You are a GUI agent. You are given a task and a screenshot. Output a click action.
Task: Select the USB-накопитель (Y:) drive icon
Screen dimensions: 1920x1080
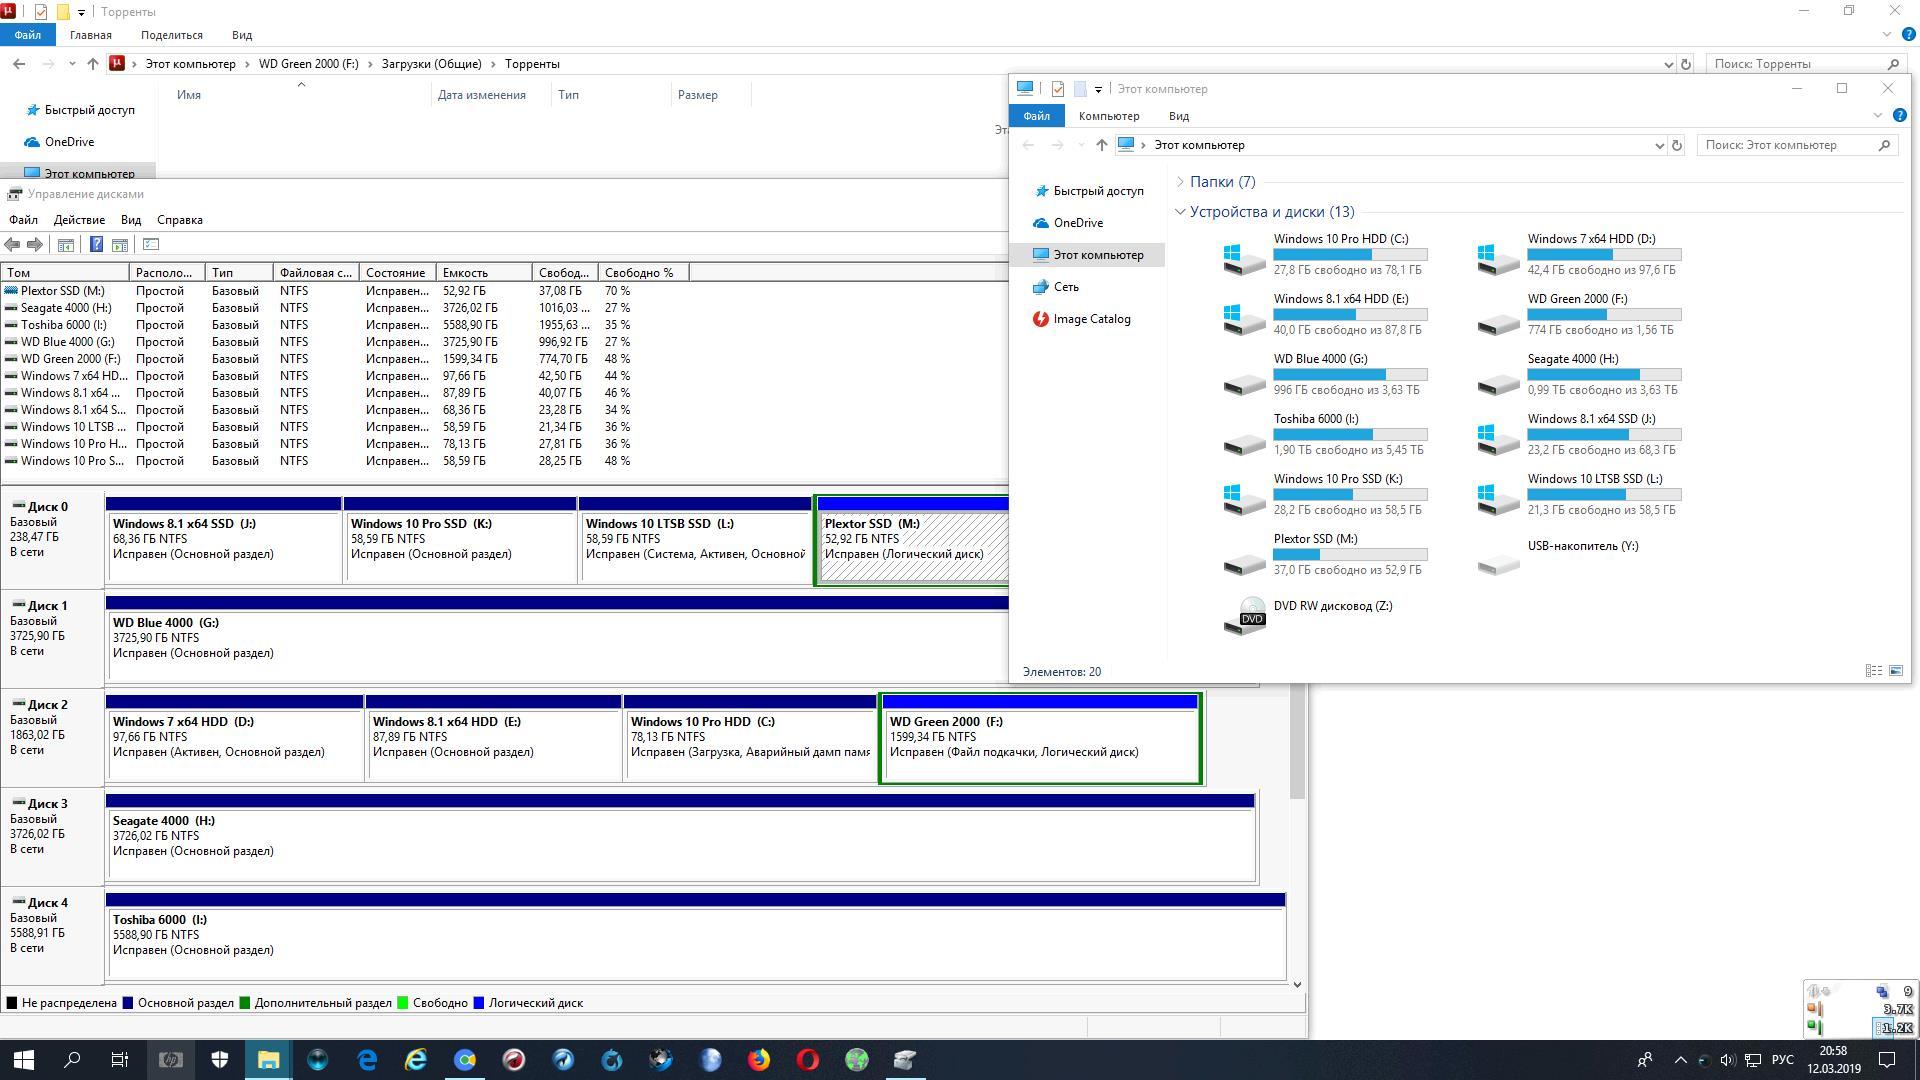click(x=1498, y=563)
